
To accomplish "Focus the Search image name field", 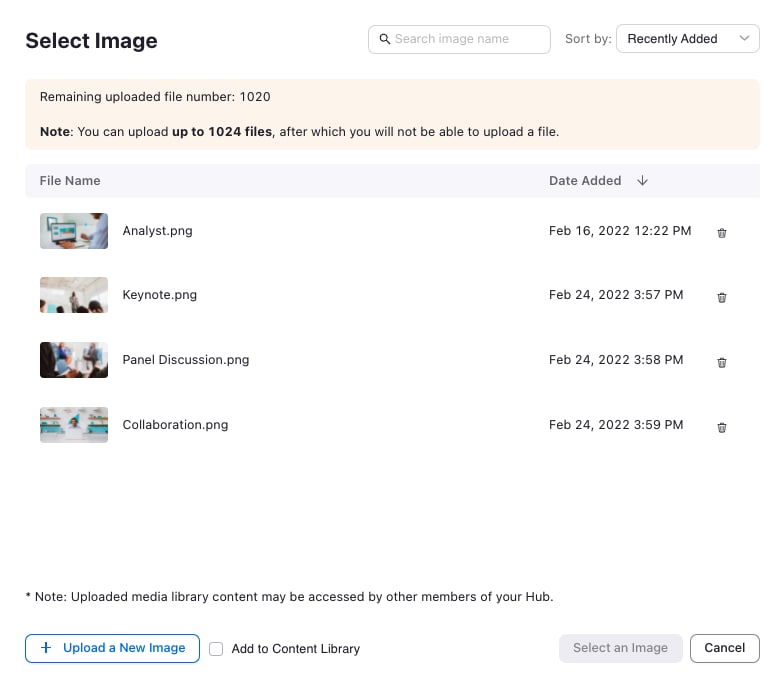I will (468, 39).
